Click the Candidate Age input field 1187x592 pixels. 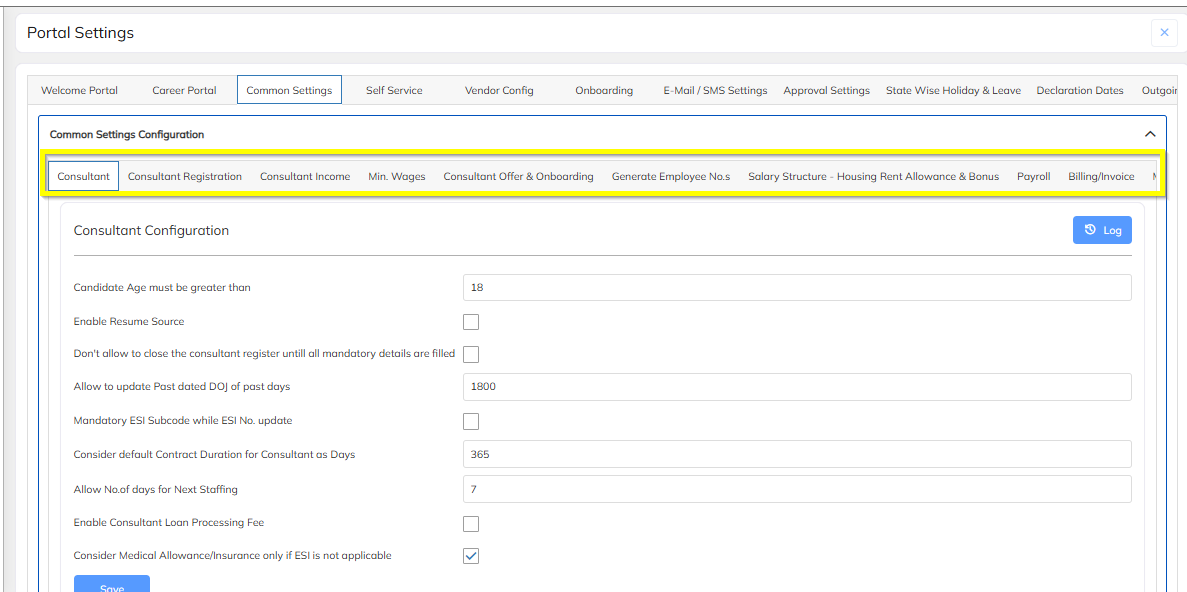pyautogui.click(x=797, y=288)
